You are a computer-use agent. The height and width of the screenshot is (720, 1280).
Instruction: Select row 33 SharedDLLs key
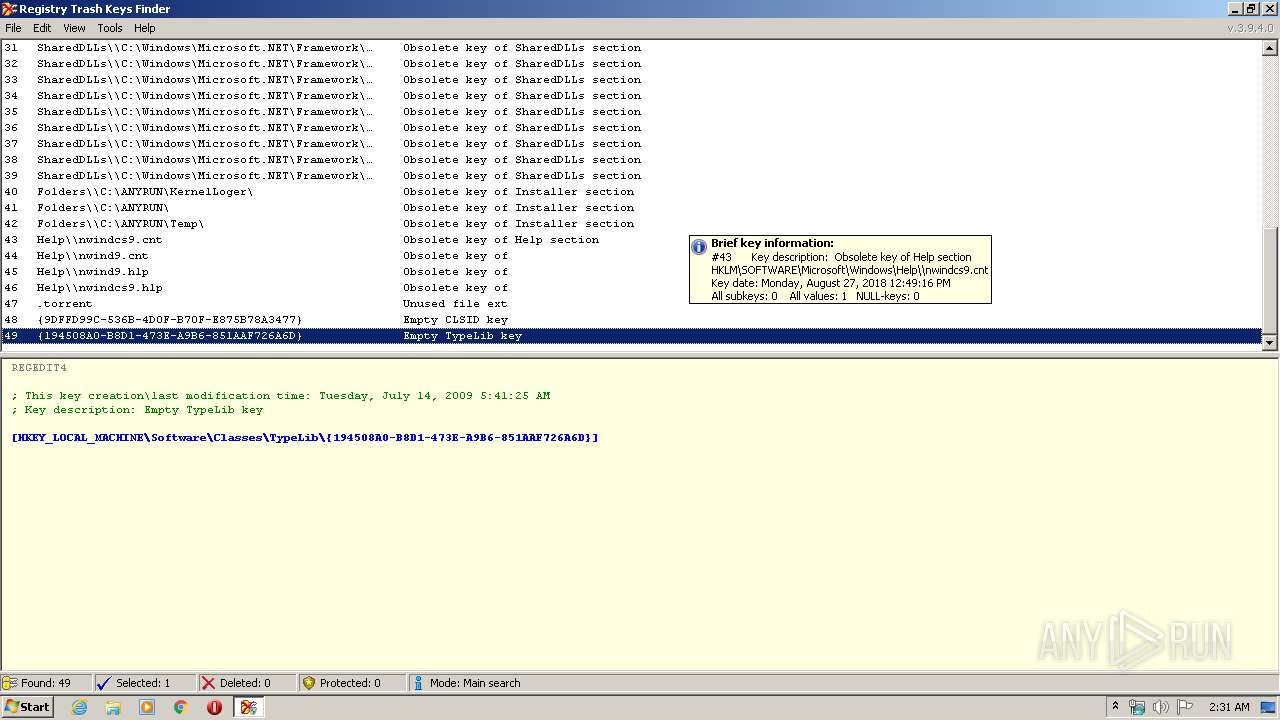pyautogui.click(x=632, y=80)
